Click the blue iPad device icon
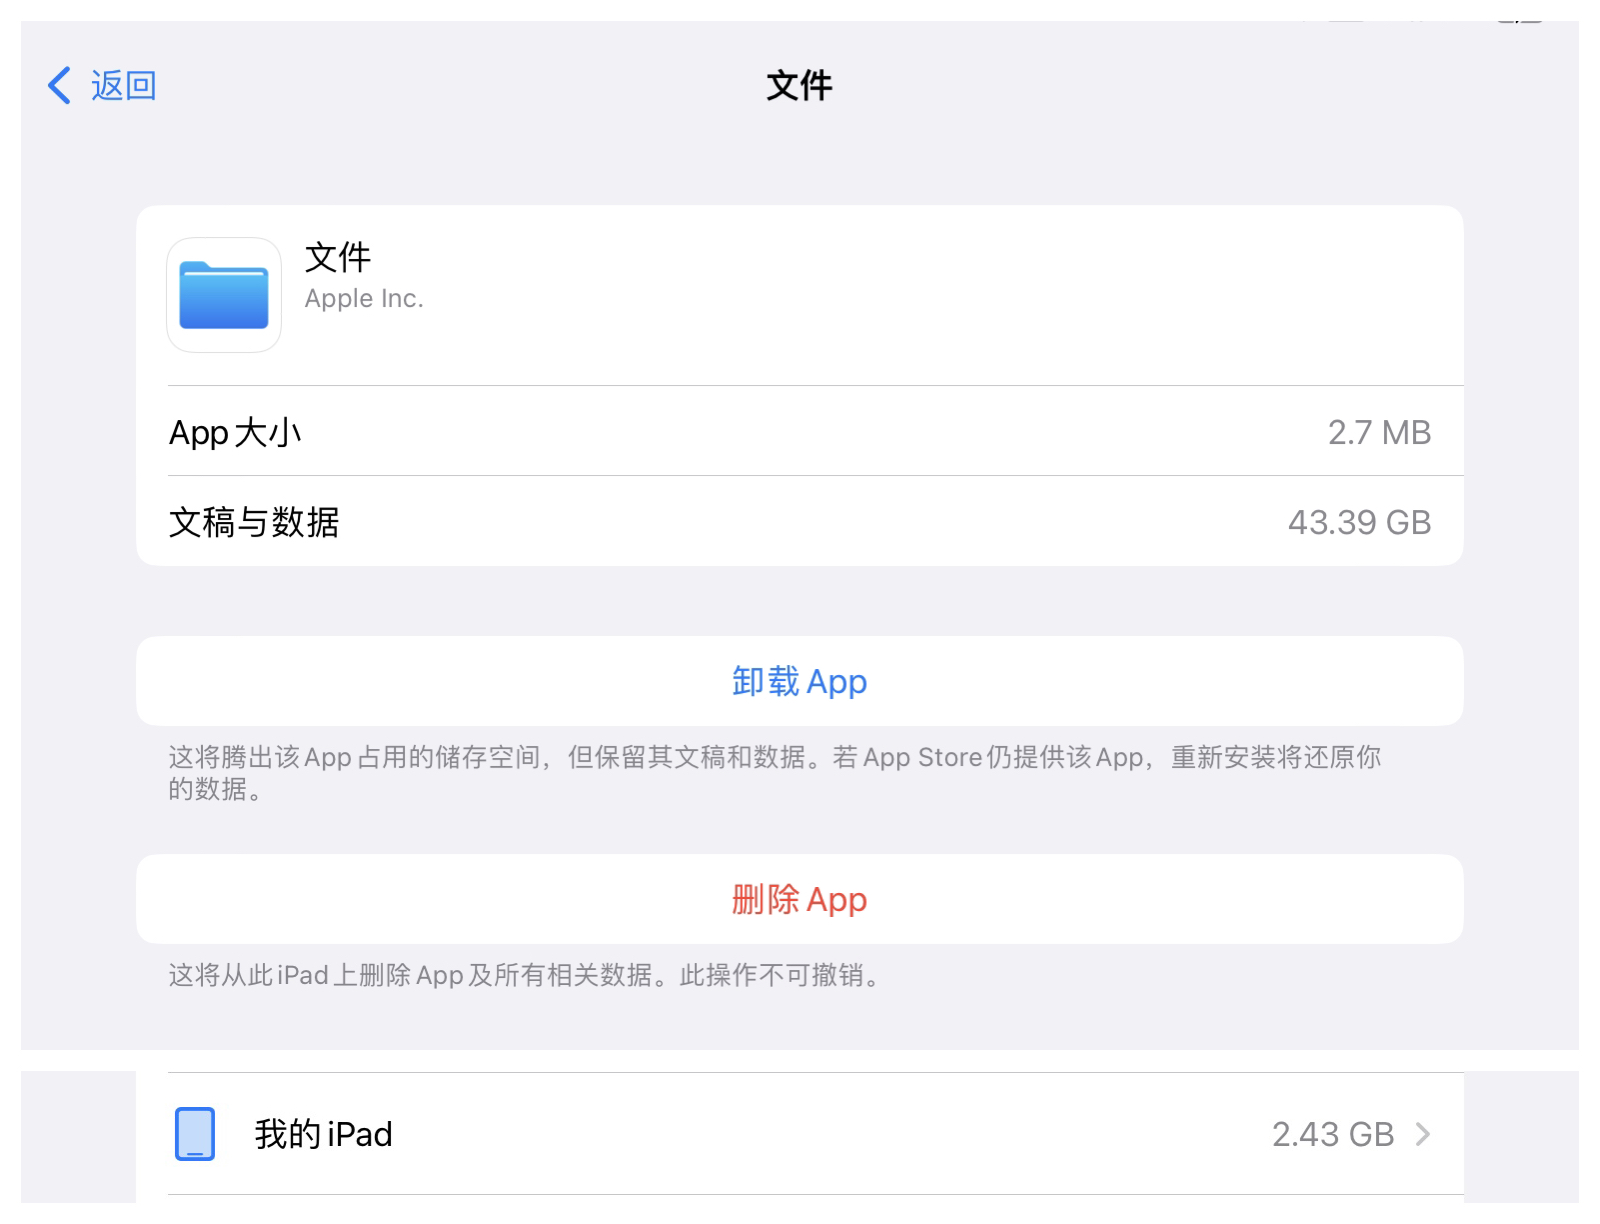 point(195,1134)
